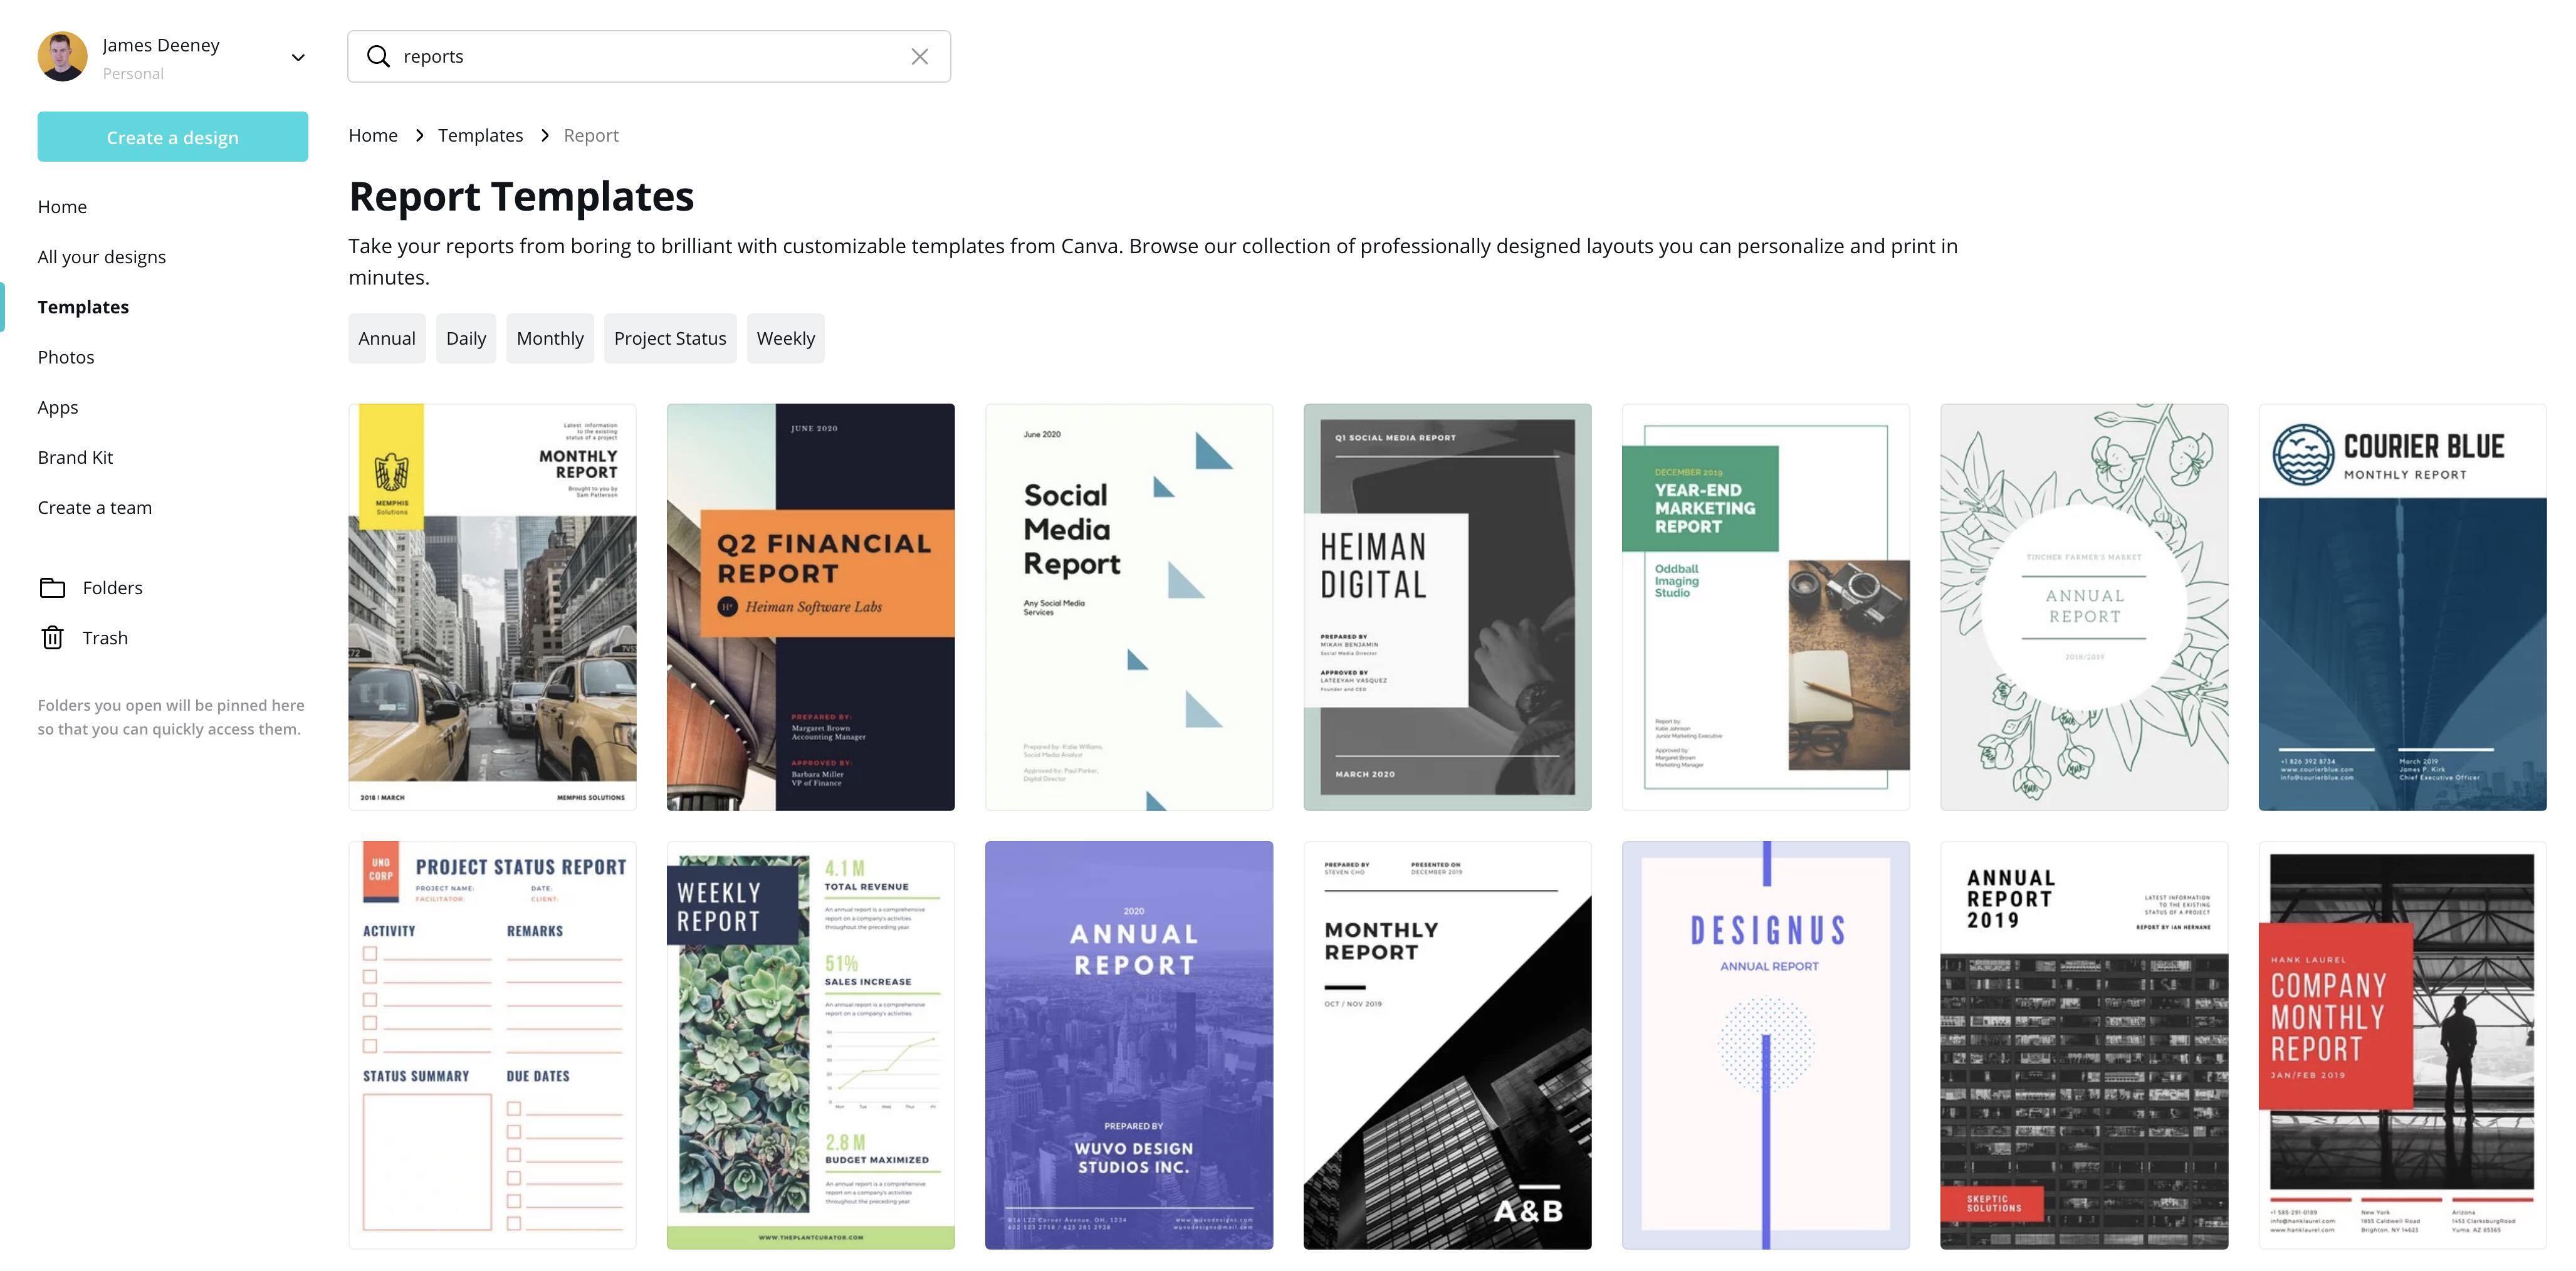Open Brand Kit in the sidebar

pyautogui.click(x=75, y=457)
